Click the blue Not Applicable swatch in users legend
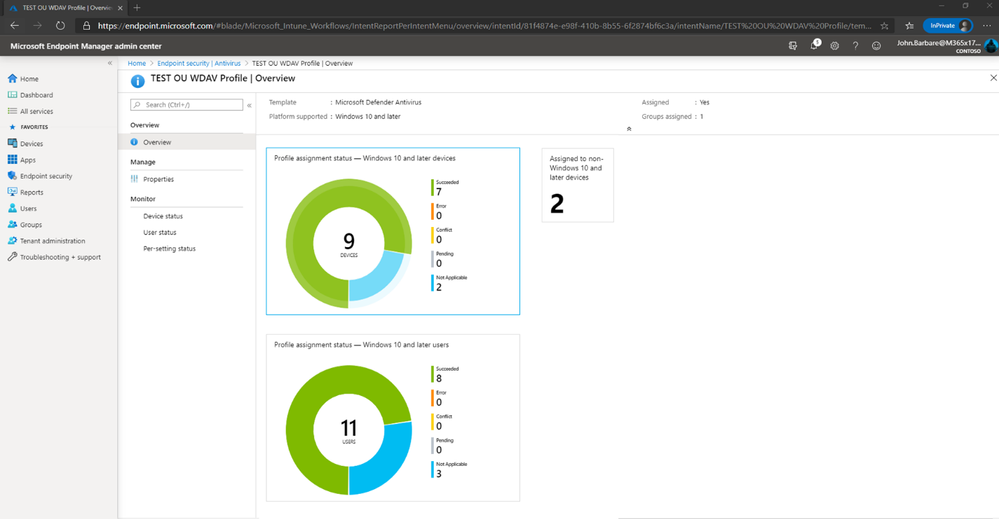Image resolution: width=999 pixels, height=519 pixels. pos(433,469)
